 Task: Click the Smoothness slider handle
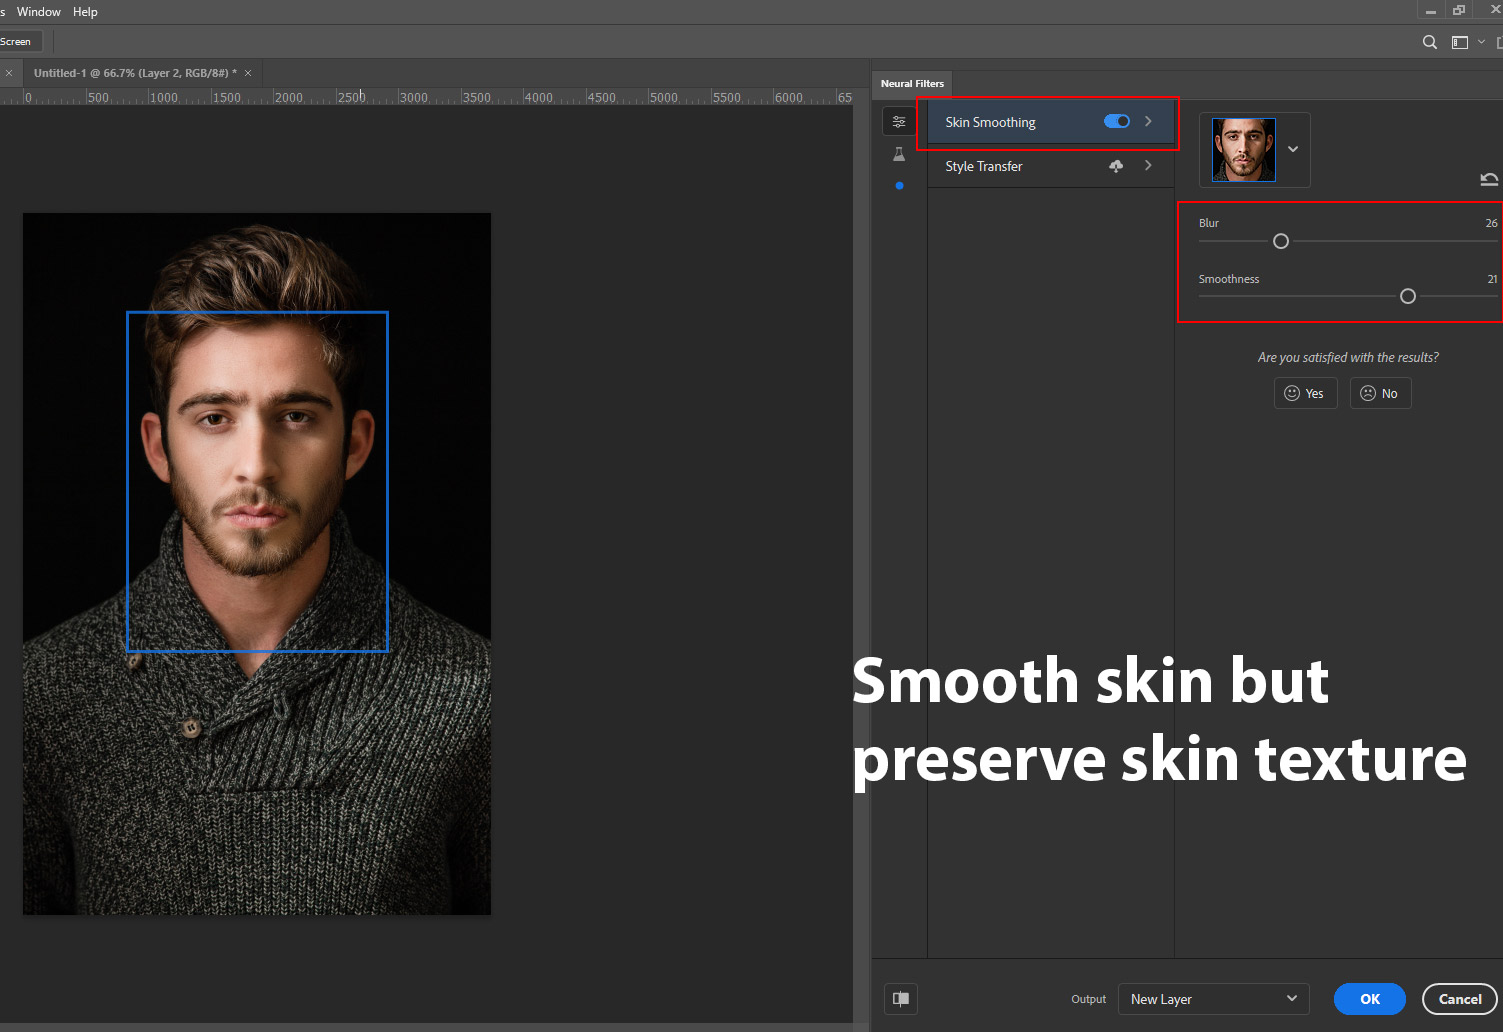coord(1408,296)
